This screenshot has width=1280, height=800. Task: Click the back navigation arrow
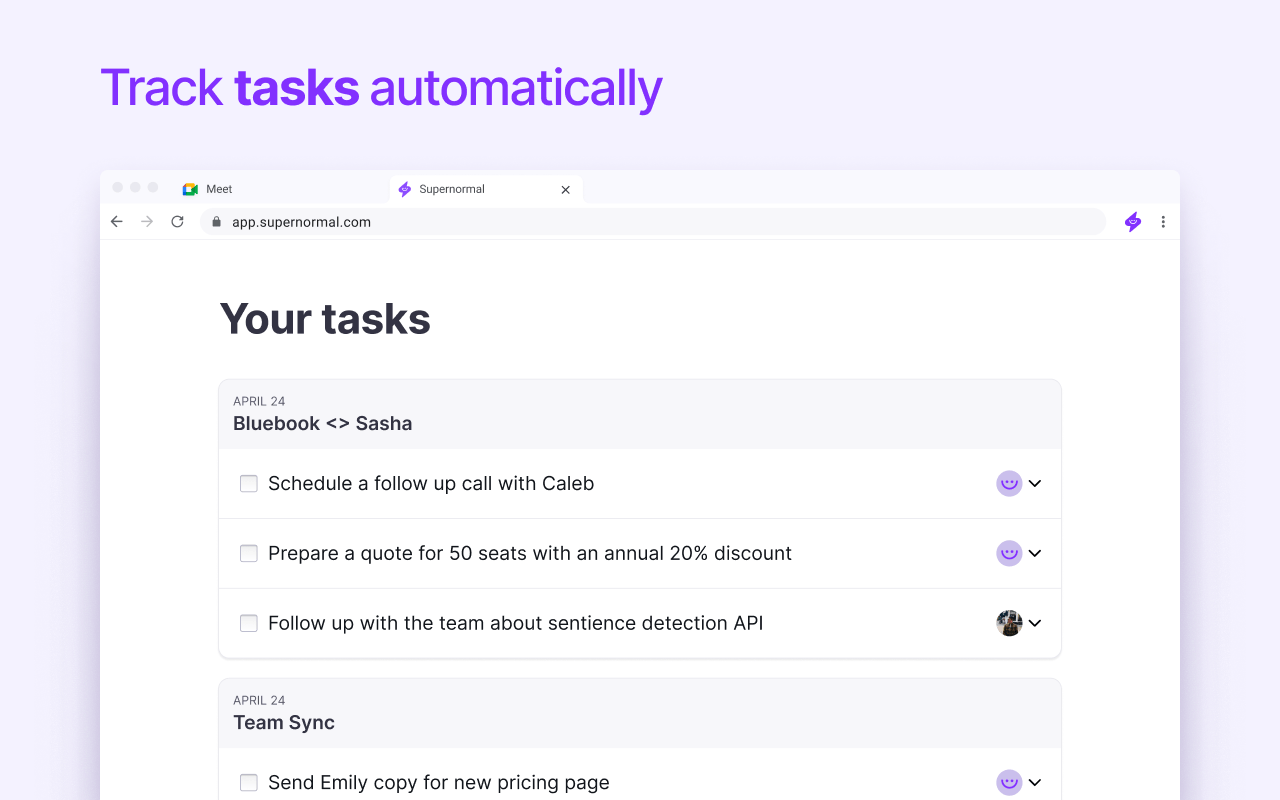(x=116, y=221)
